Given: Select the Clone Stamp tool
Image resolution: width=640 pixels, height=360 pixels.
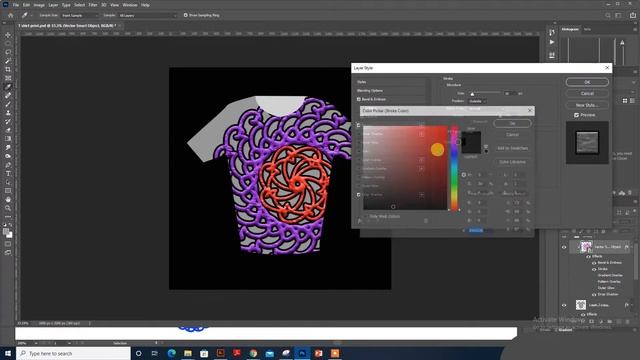Looking at the screenshot, I should point(8,113).
